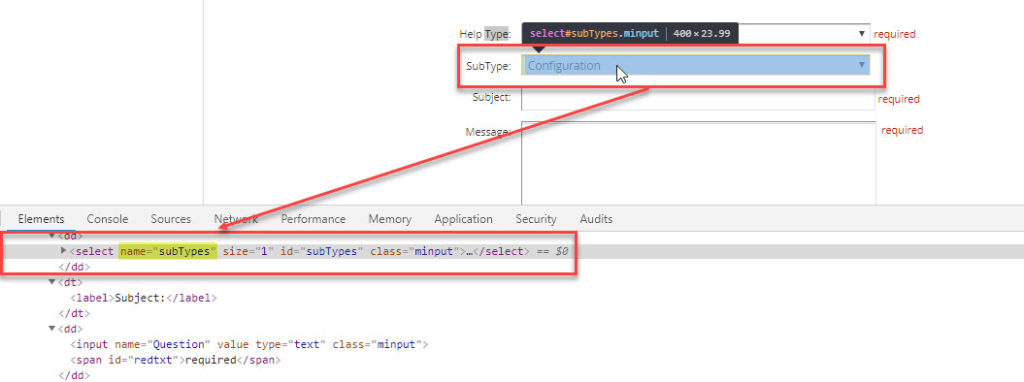Open the Application tab
Screen dimensions: 1024x382
pos(463,219)
